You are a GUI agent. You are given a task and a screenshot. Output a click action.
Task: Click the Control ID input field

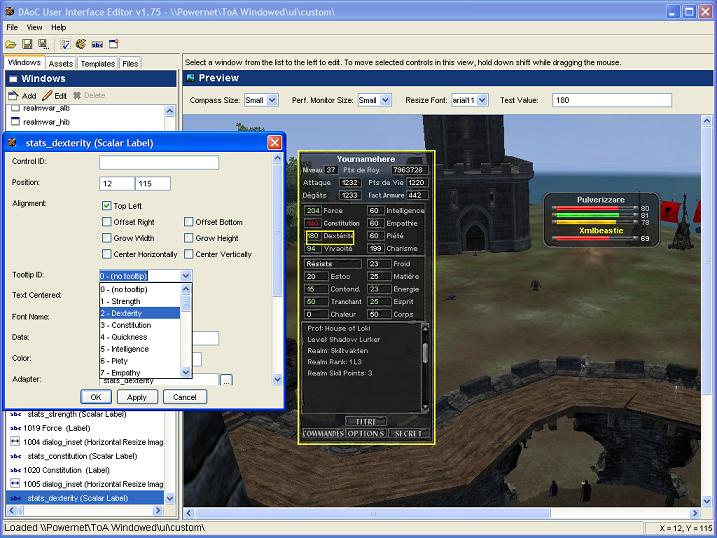pyautogui.click(x=159, y=162)
